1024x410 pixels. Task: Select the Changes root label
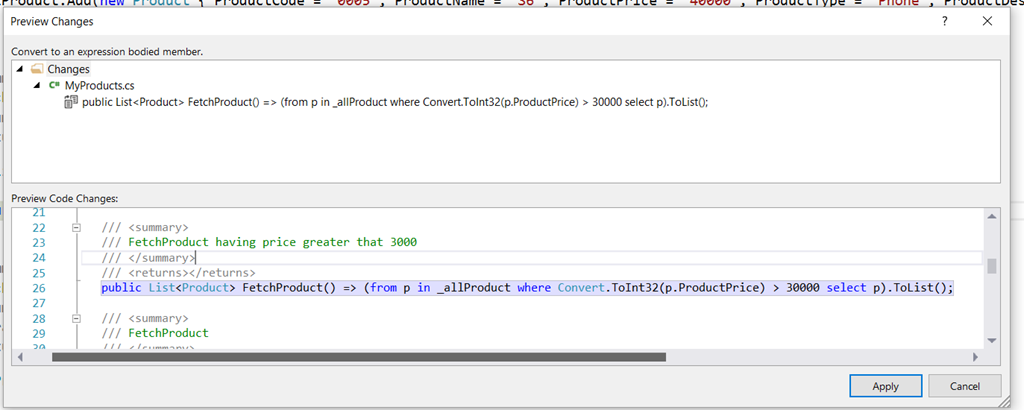(x=68, y=69)
